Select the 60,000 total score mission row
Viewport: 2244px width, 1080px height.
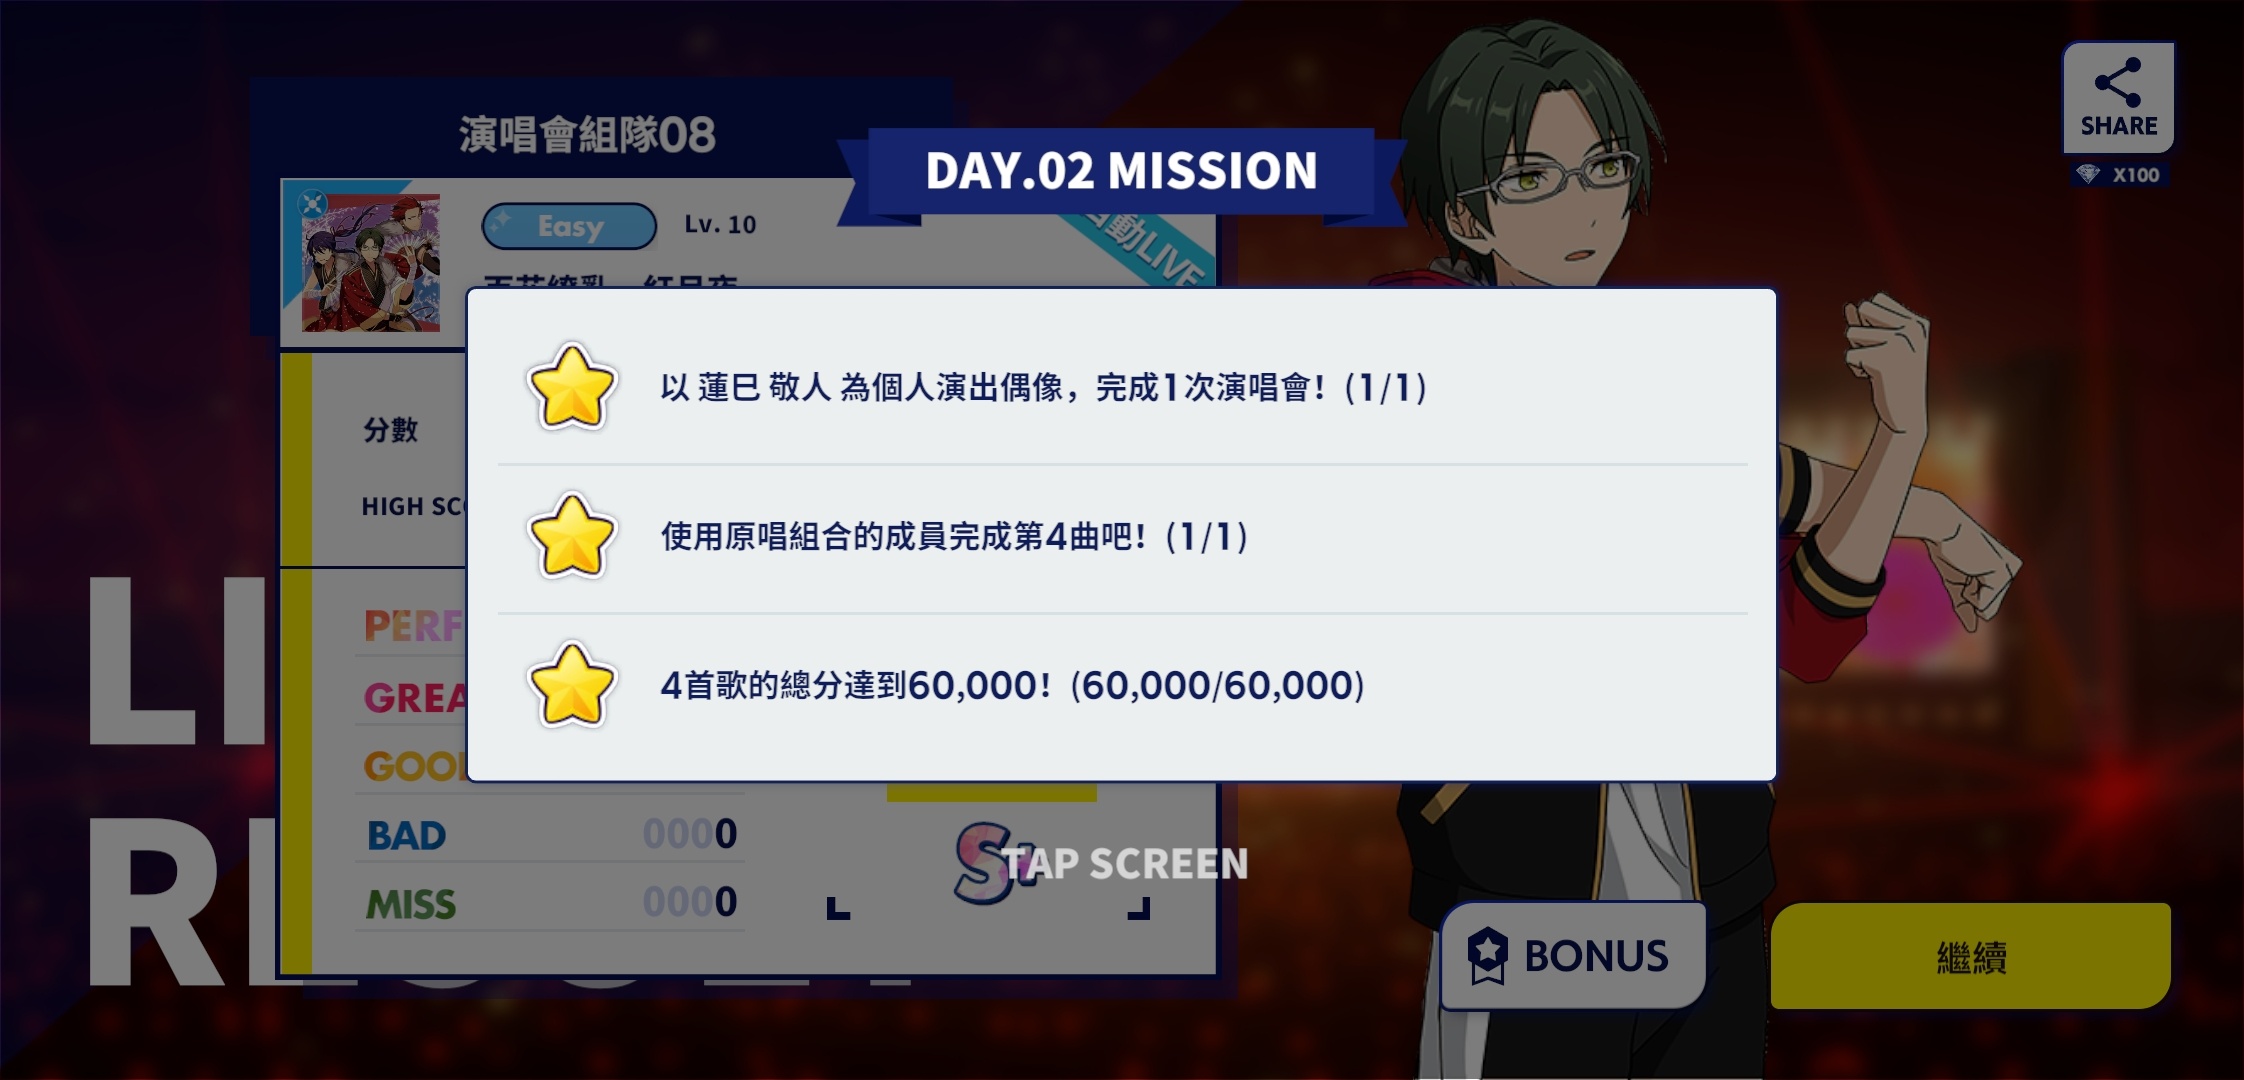[x=1122, y=686]
